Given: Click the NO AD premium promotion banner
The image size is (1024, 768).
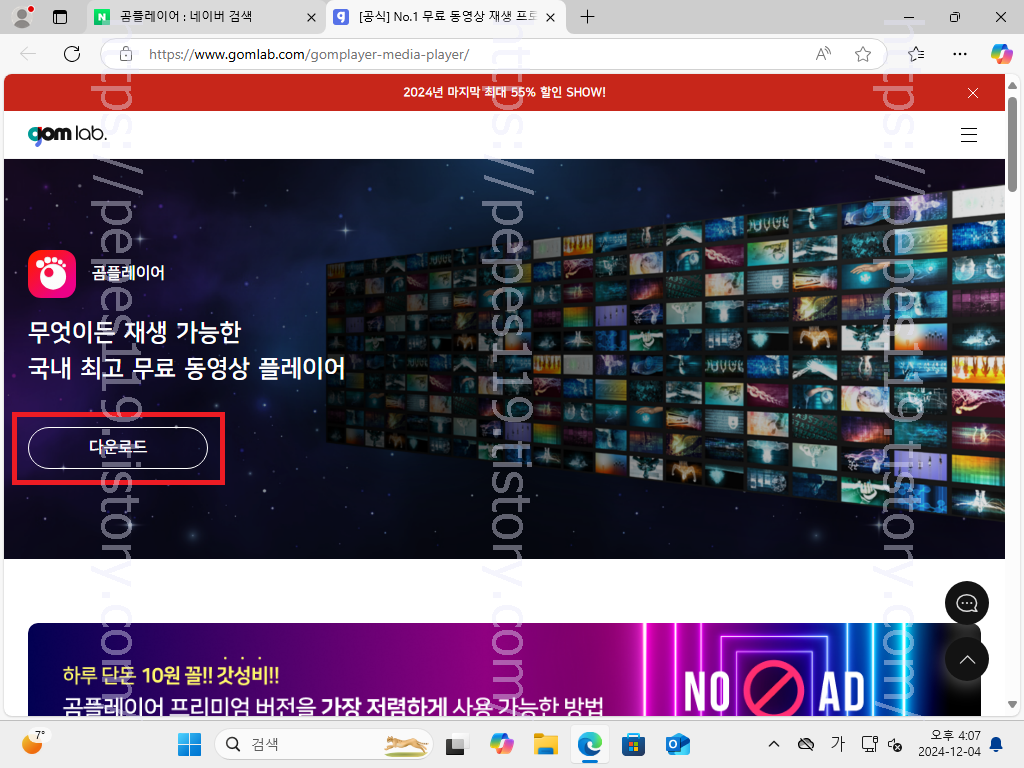Looking at the screenshot, I should click(504, 669).
